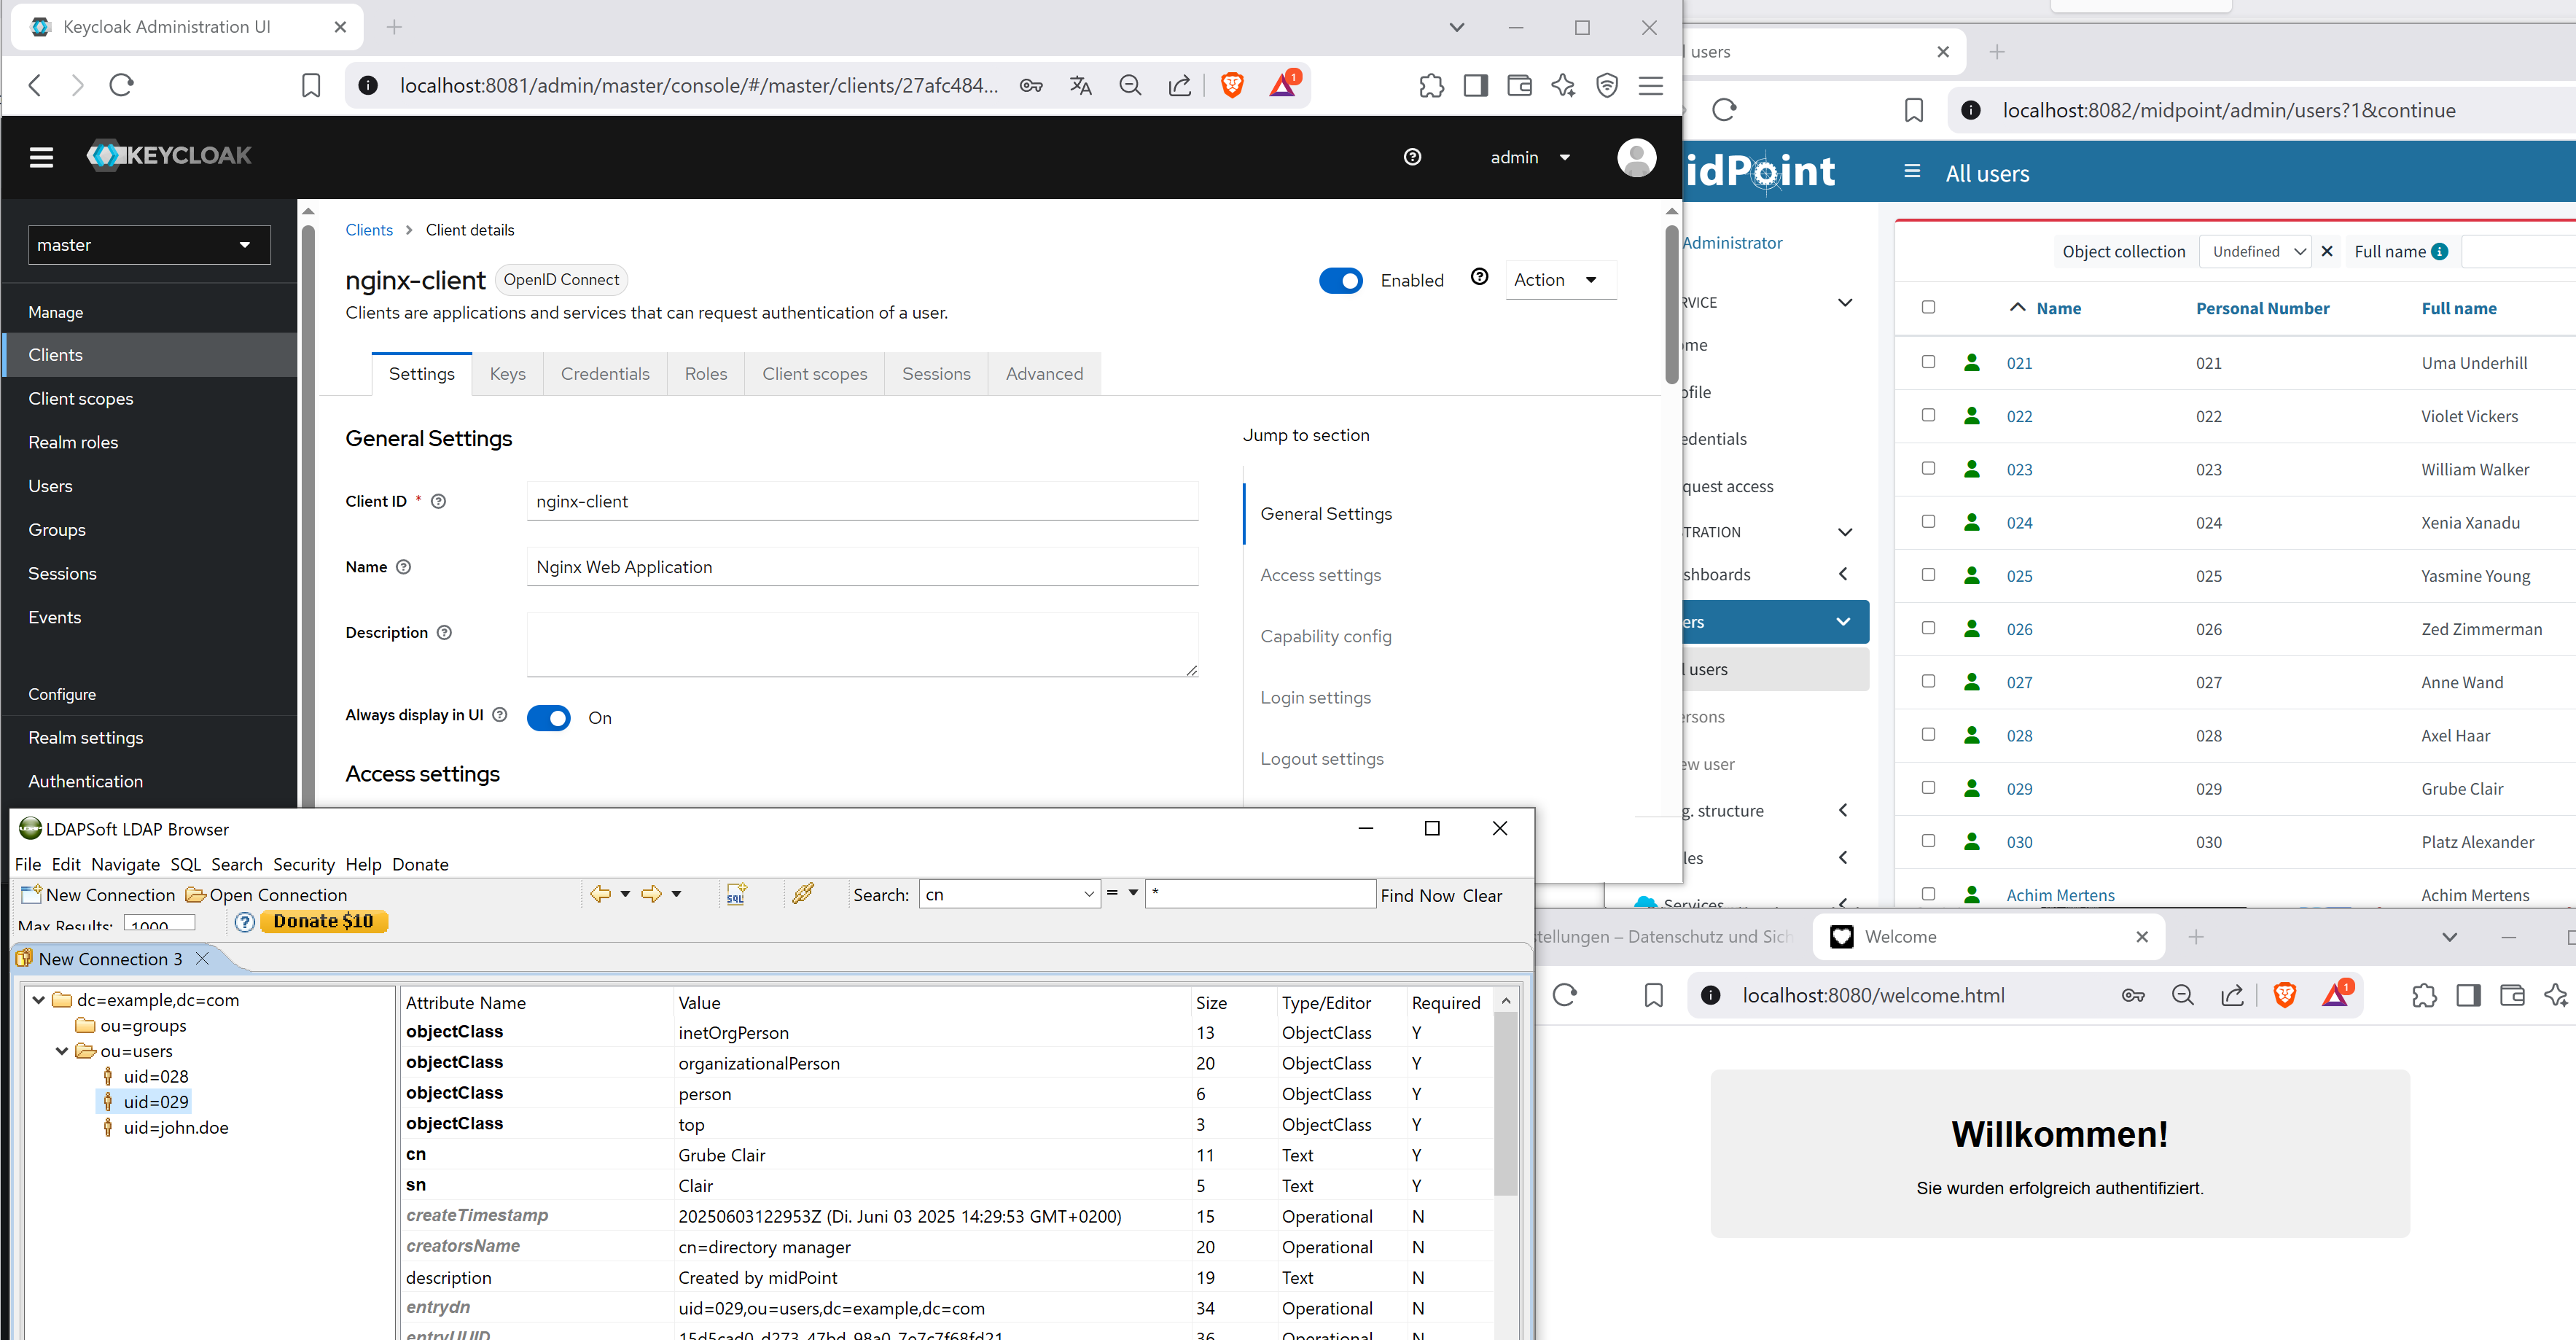Collapse the ou=users tree node
The height and width of the screenshot is (1340, 2576).
(62, 1051)
